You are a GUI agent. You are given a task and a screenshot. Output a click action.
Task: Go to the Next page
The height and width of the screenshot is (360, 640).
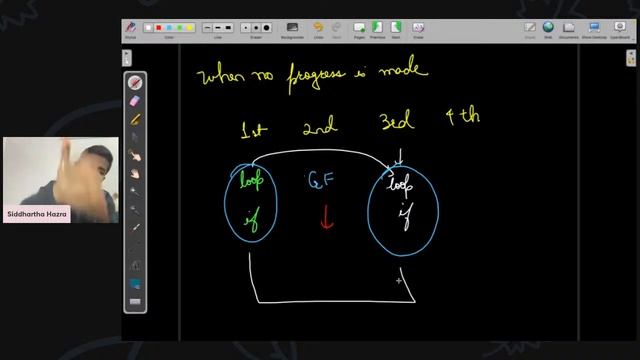pos(396,30)
